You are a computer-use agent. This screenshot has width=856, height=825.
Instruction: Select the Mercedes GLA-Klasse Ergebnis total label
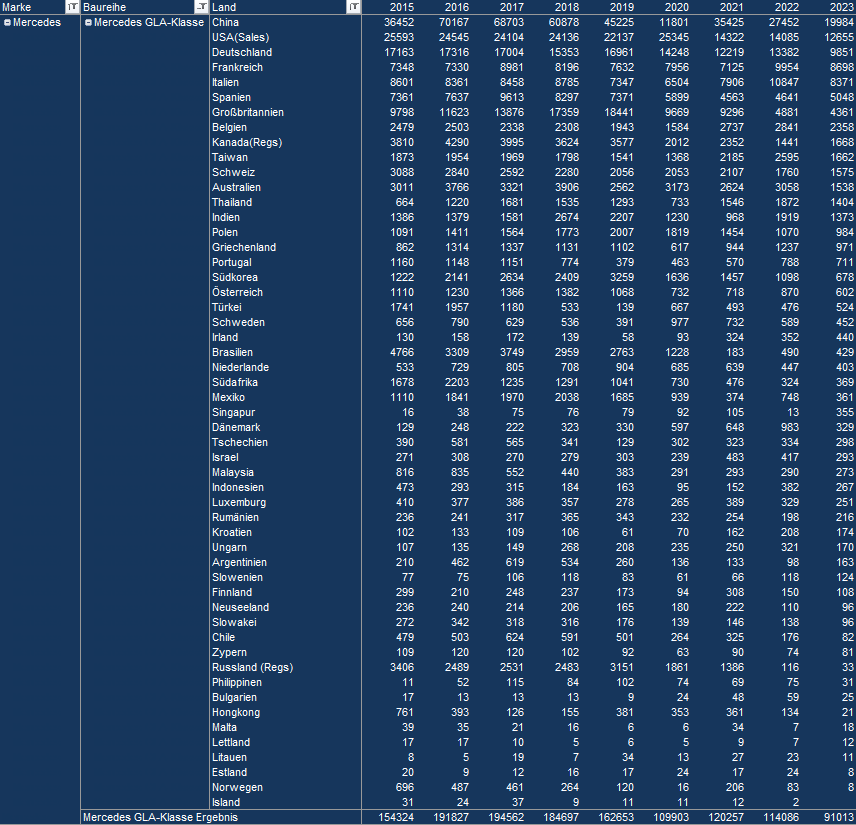coord(160,818)
